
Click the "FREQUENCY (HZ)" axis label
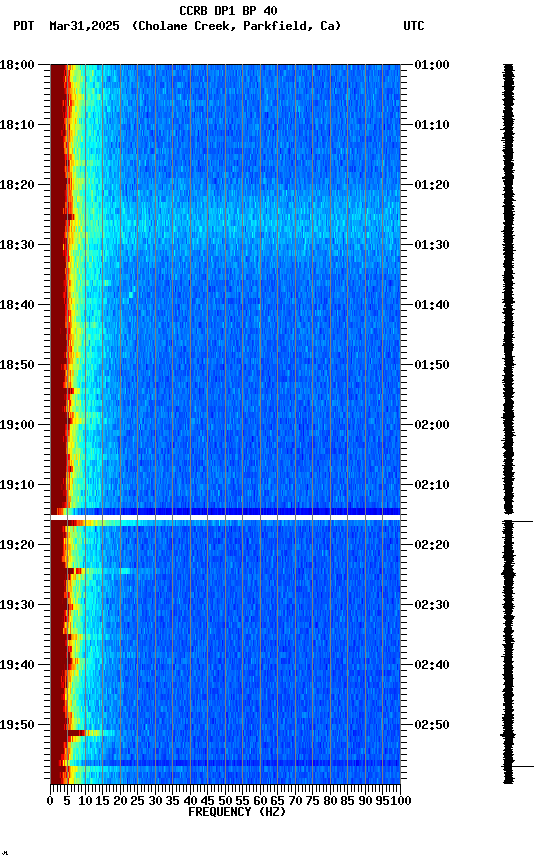[237, 812]
